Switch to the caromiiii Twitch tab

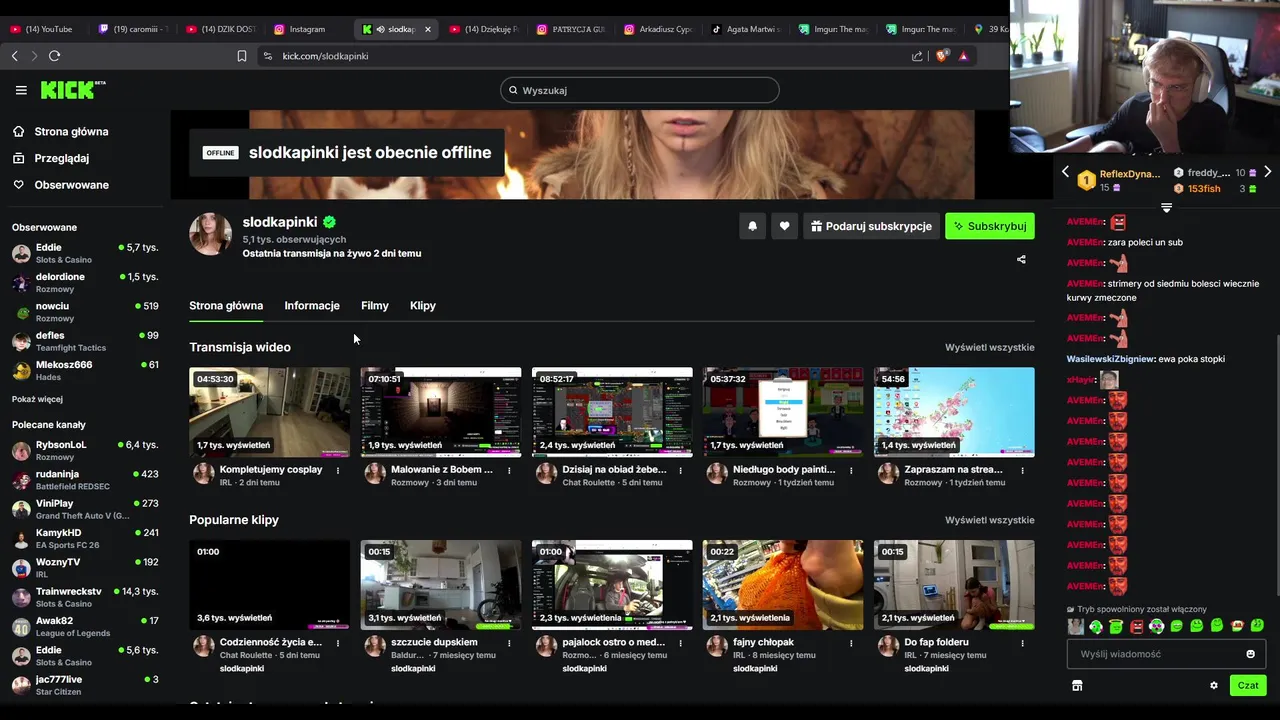pyautogui.click(x=134, y=29)
